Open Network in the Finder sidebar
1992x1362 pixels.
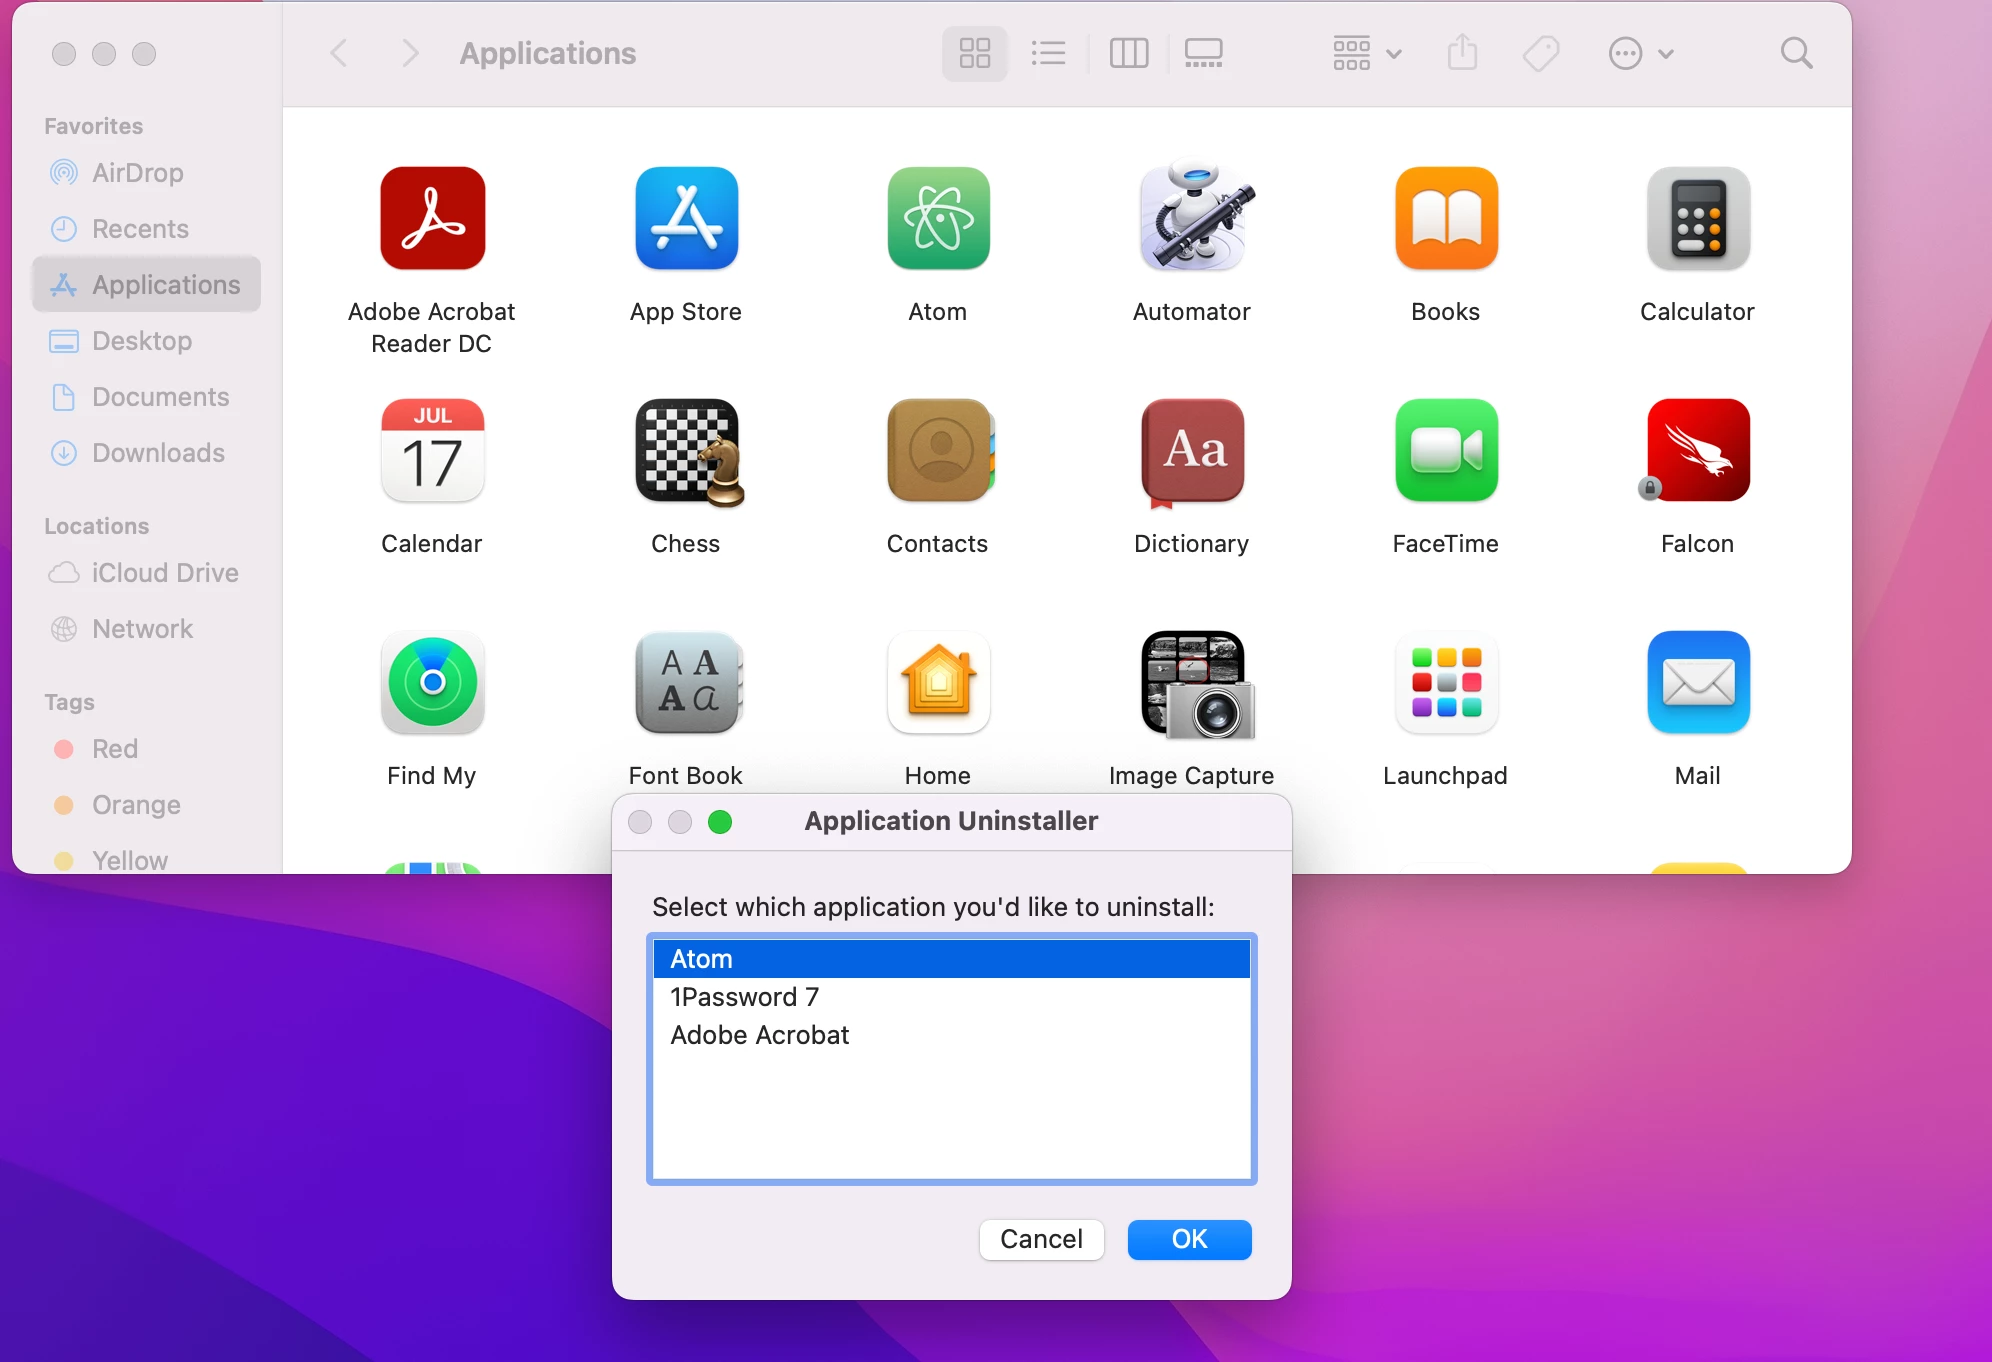(x=146, y=629)
